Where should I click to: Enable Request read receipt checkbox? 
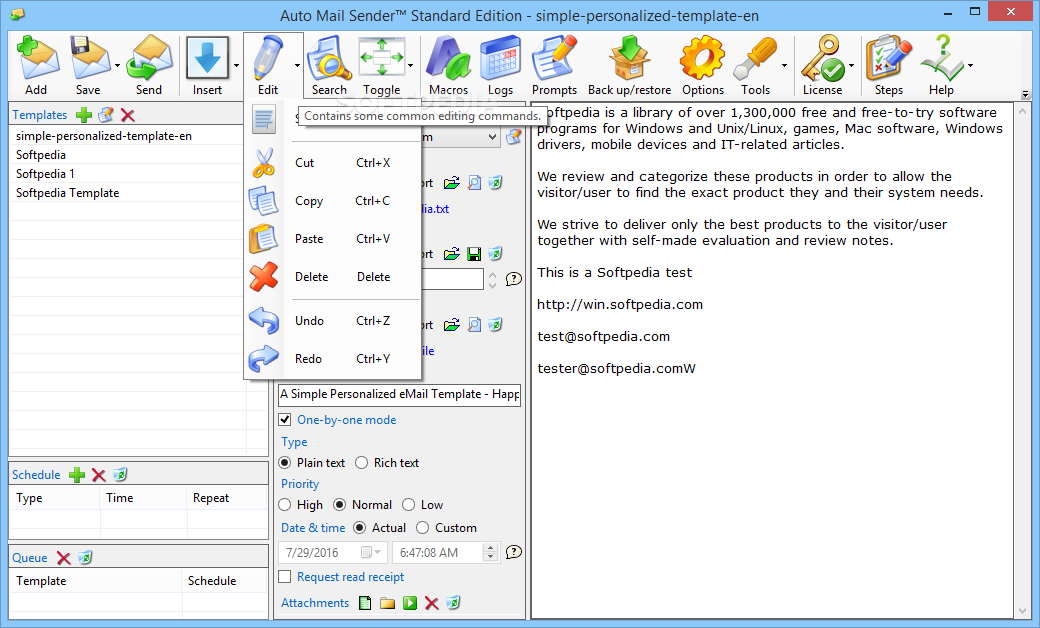(285, 577)
